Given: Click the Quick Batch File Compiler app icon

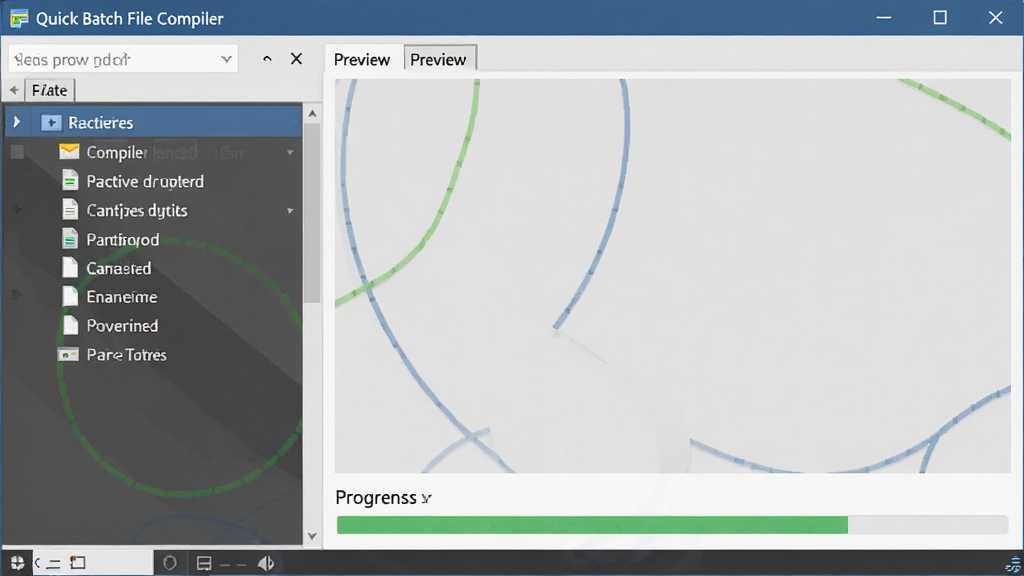Looking at the screenshot, I should click(x=19, y=18).
